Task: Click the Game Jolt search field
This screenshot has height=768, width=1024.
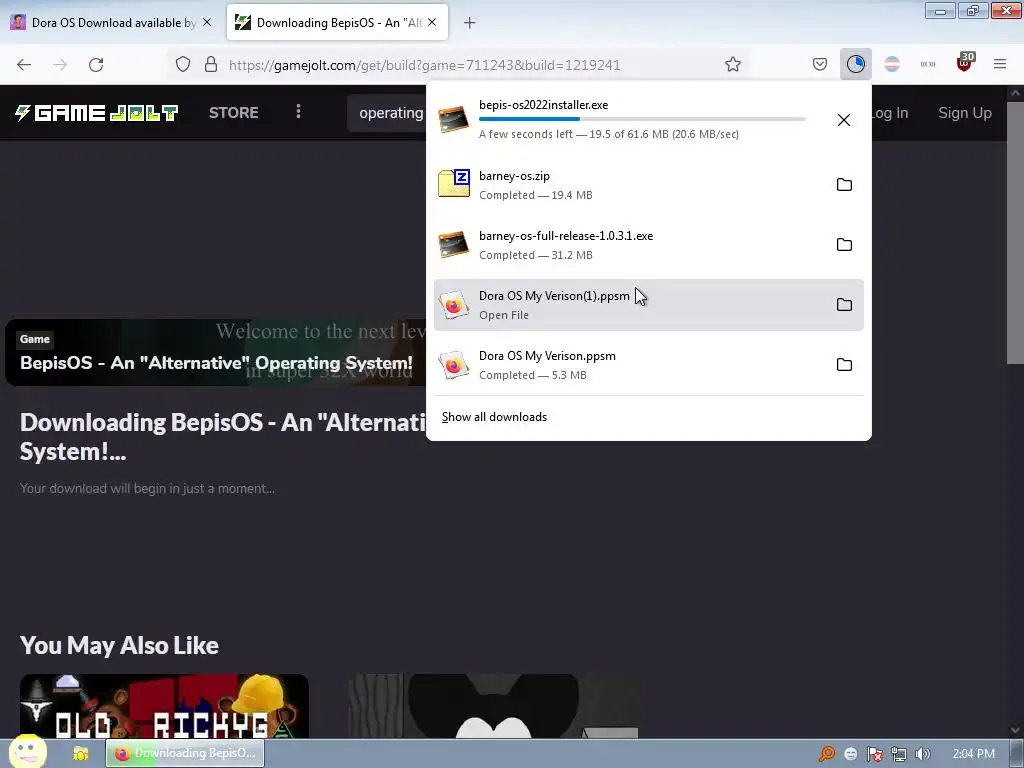Action: point(387,113)
